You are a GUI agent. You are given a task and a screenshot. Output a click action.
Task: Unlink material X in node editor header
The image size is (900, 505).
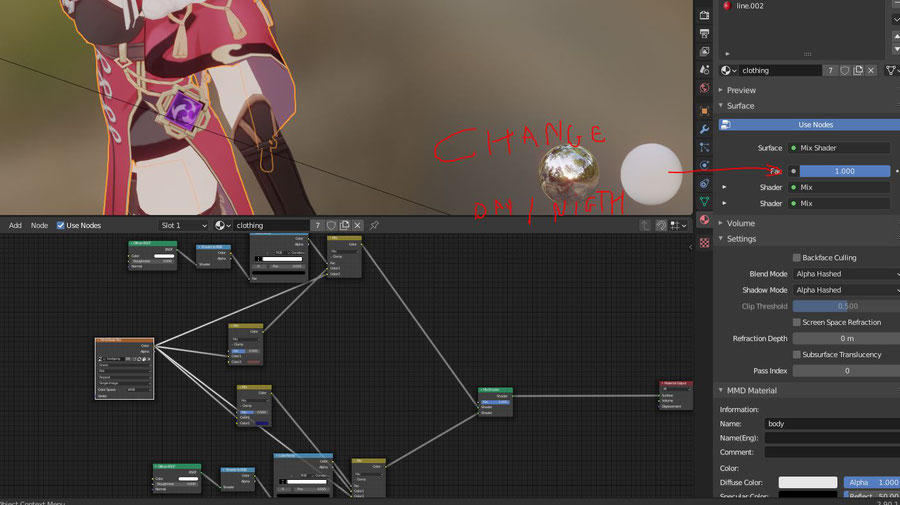[358, 226]
